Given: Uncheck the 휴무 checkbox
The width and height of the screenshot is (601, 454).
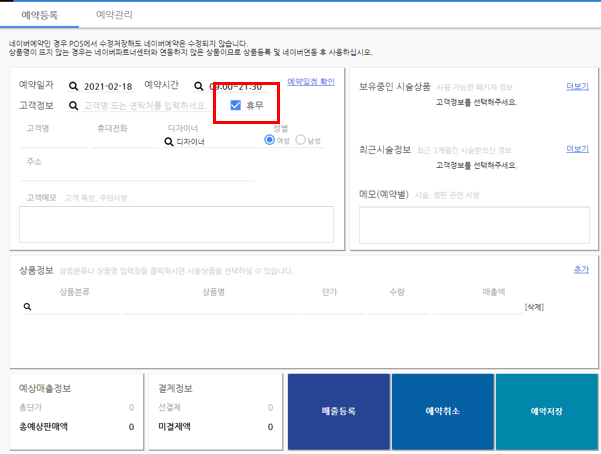Looking at the screenshot, I should pos(235,105).
